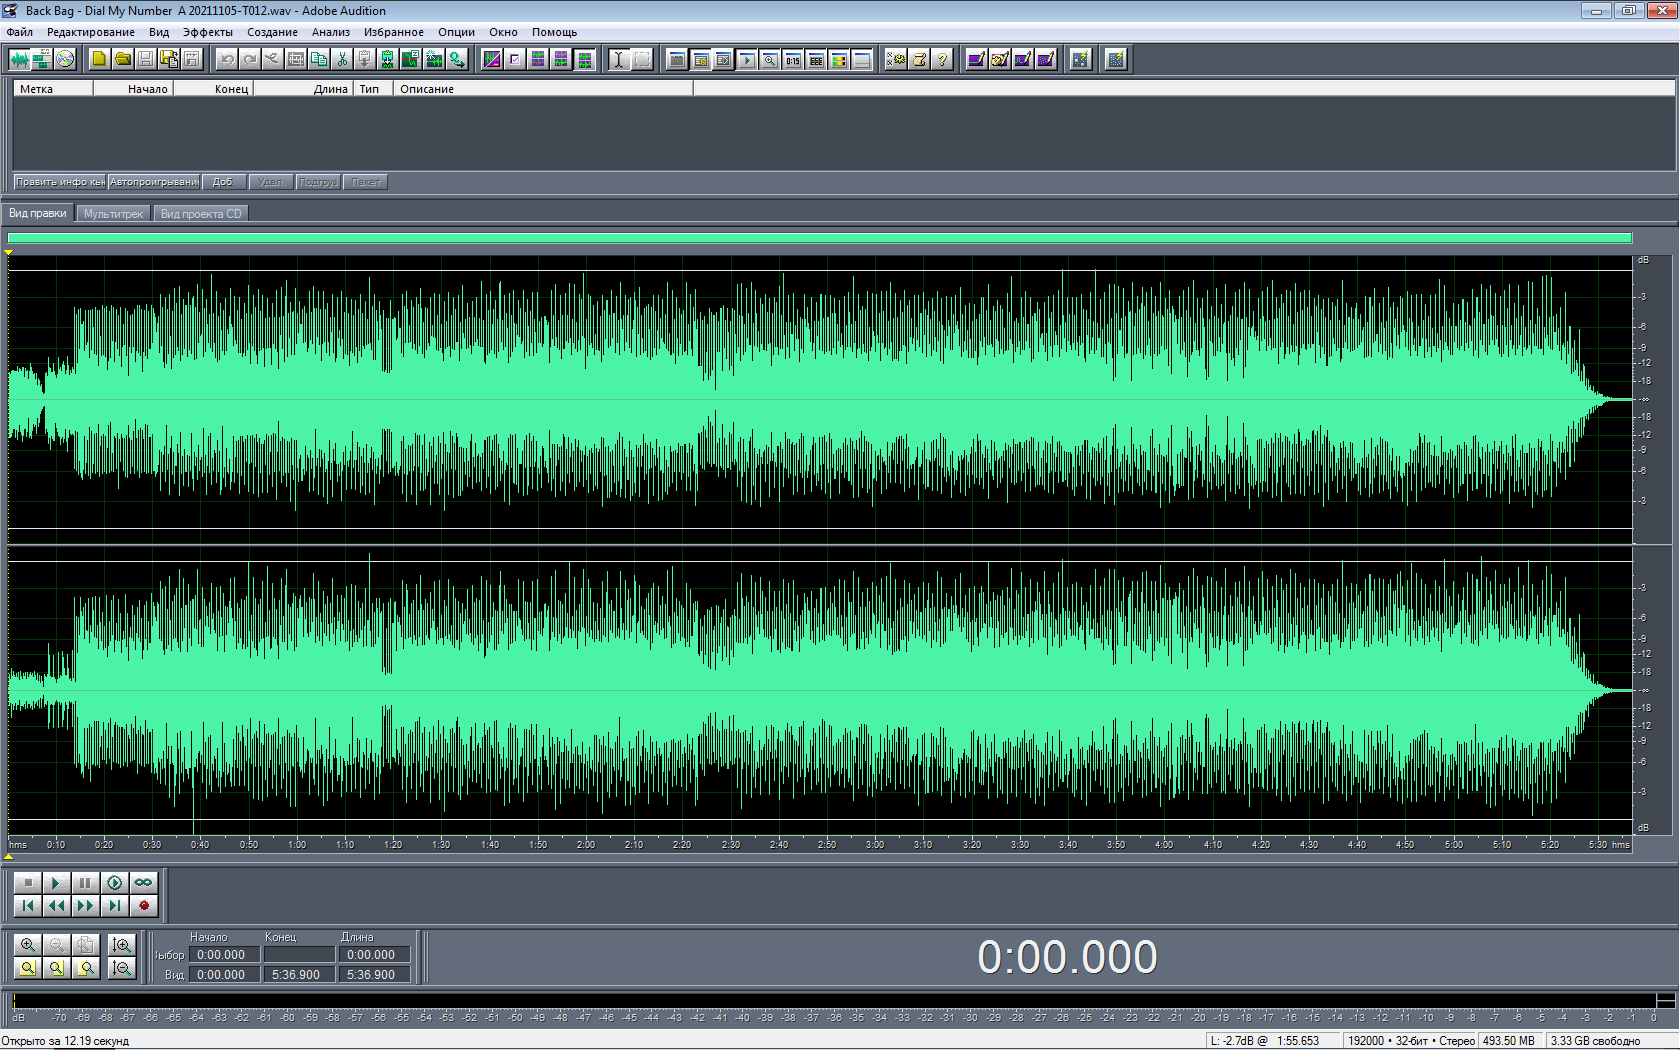The image size is (1680, 1050).
Task: Undo the last edit with the arrow icon
Action: 227,60
